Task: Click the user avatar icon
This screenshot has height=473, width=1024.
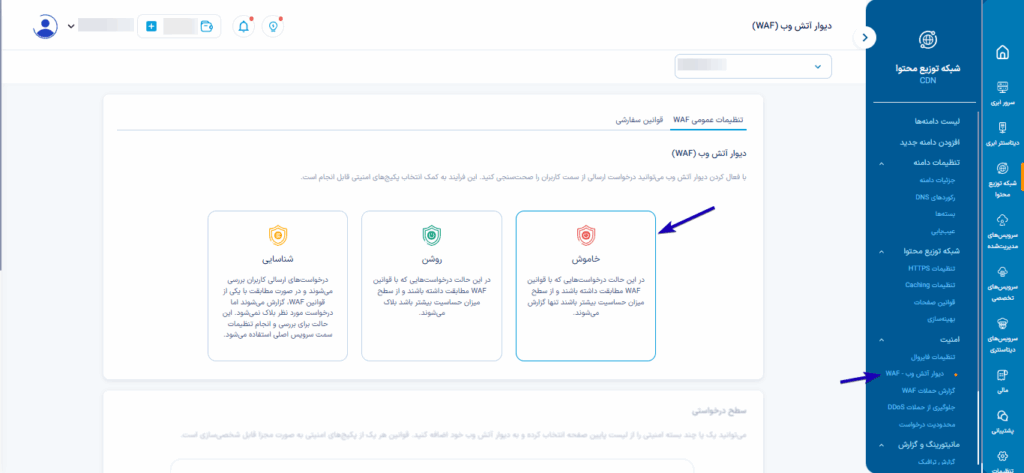Action: point(46,26)
